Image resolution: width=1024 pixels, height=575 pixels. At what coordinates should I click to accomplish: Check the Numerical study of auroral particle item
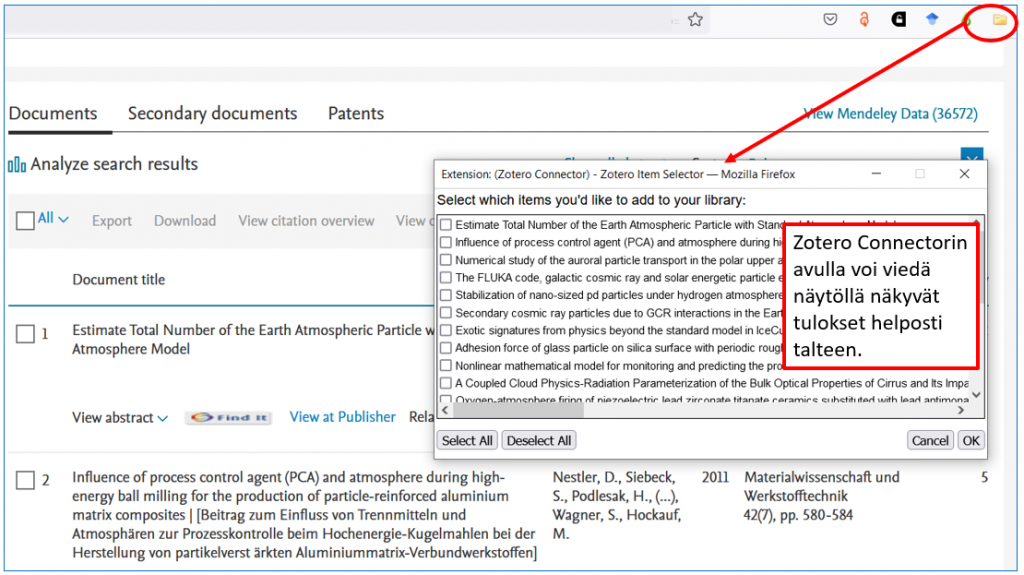[x=445, y=260]
